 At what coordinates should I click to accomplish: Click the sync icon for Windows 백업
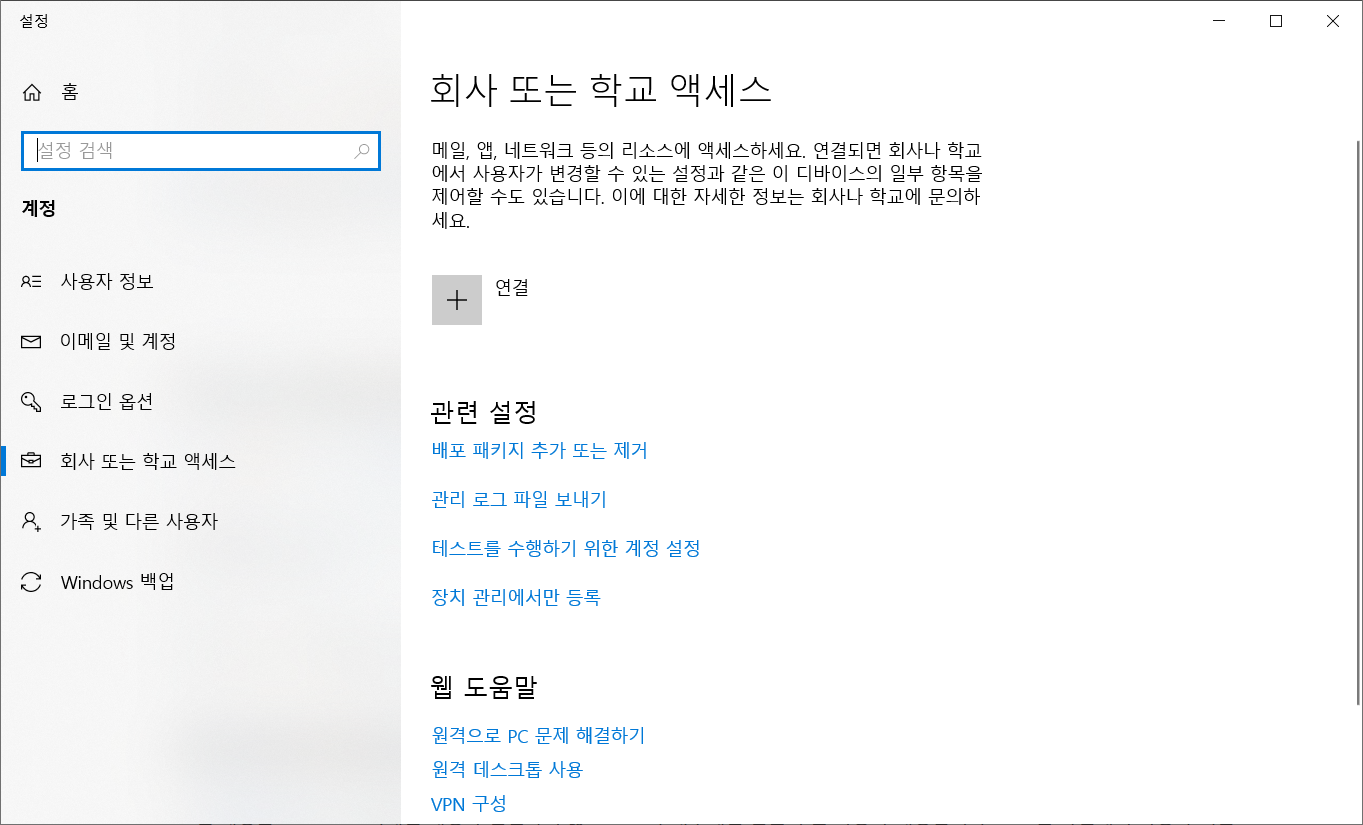(32, 582)
